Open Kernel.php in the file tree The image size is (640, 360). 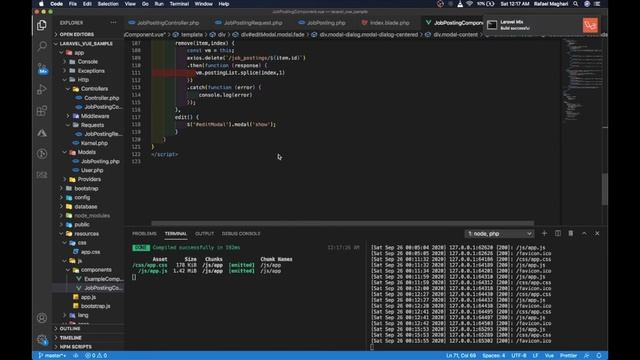[94, 143]
